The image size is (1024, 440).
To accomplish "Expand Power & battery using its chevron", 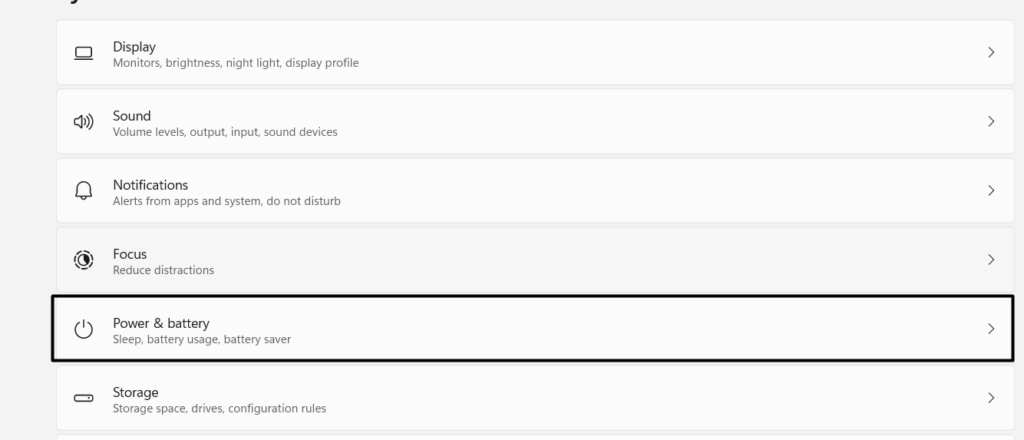I will 991,328.
